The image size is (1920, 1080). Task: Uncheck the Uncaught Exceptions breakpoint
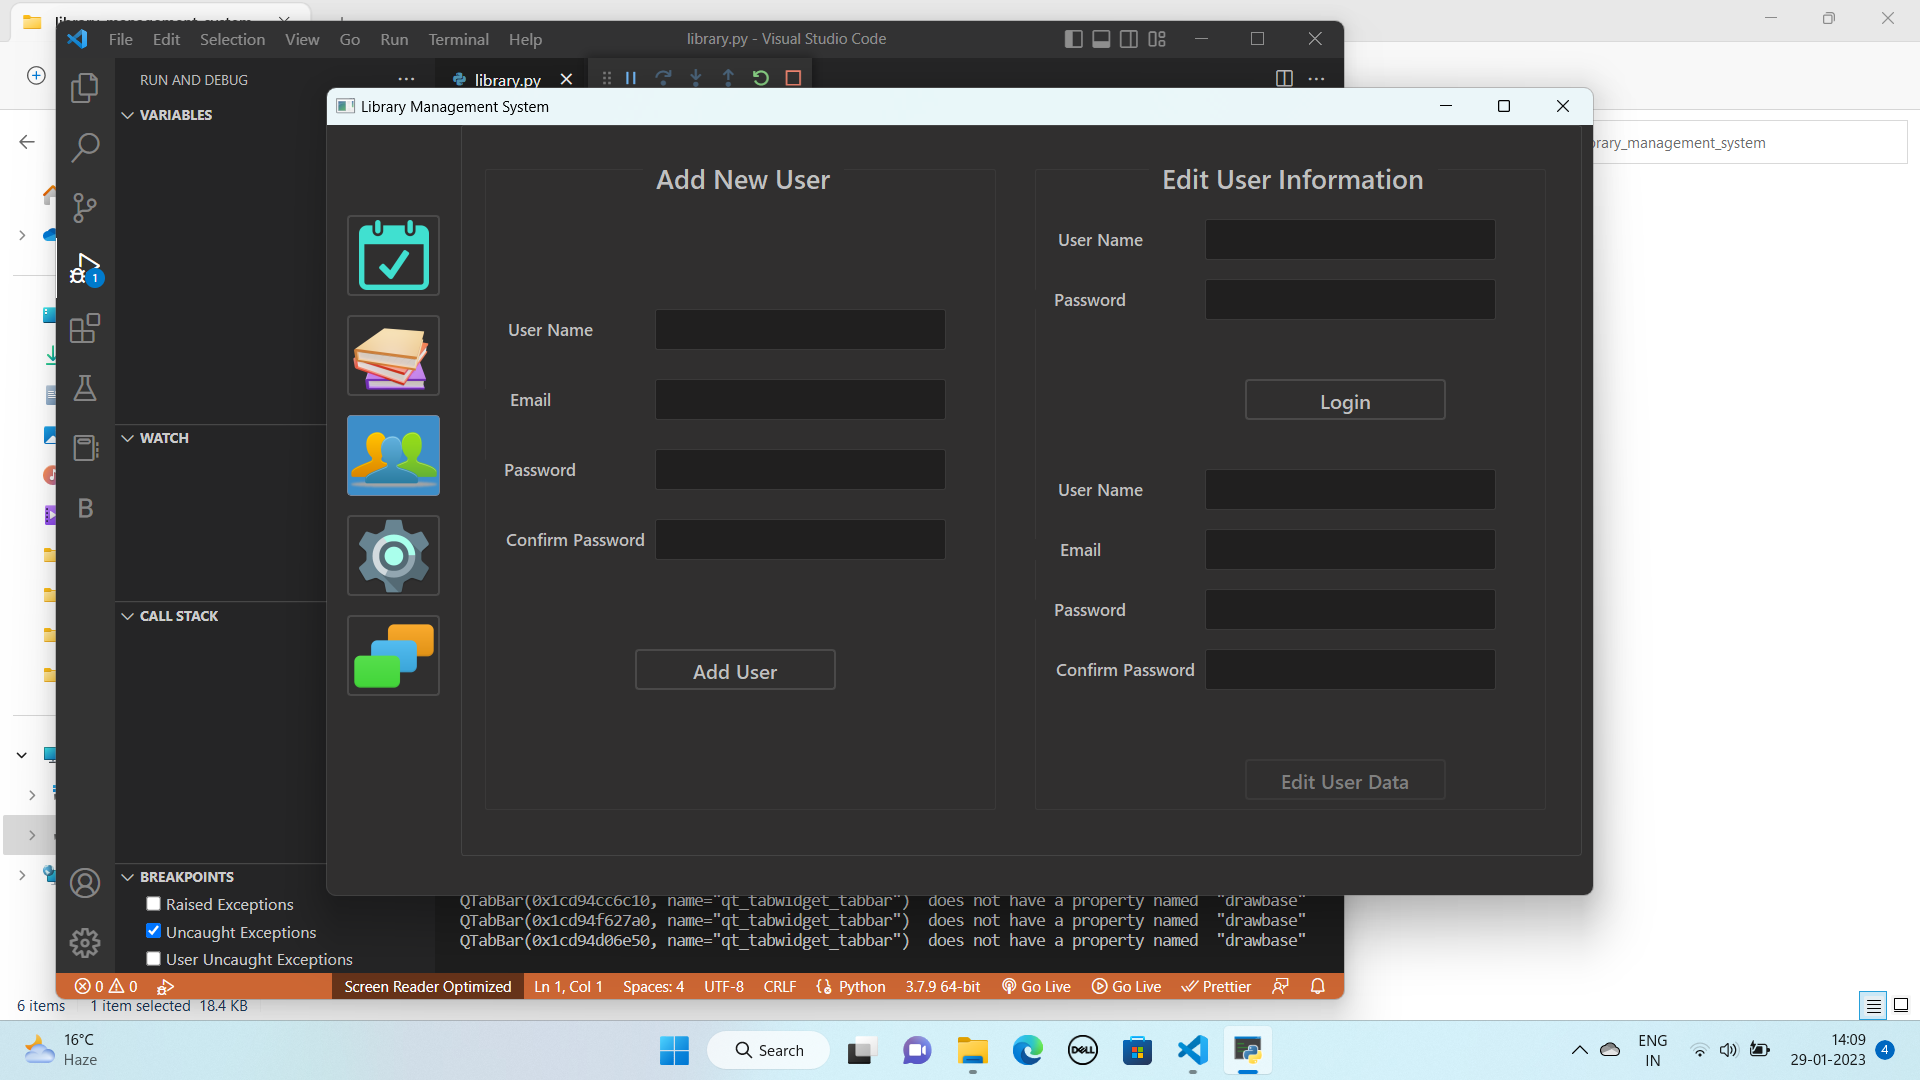154,931
